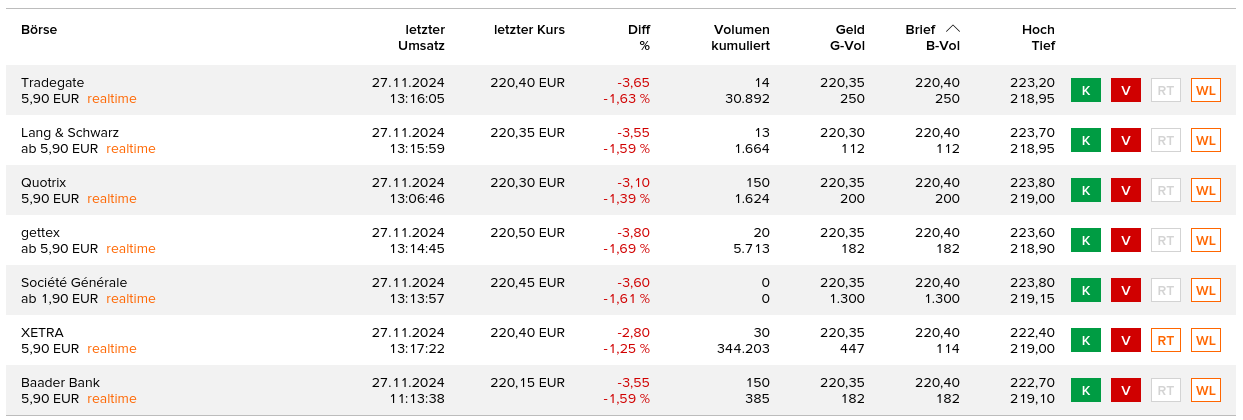The width and height of the screenshot is (1243, 420).
Task: Click the Diff % column header
Action: pyautogui.click(x=638, y=38)
